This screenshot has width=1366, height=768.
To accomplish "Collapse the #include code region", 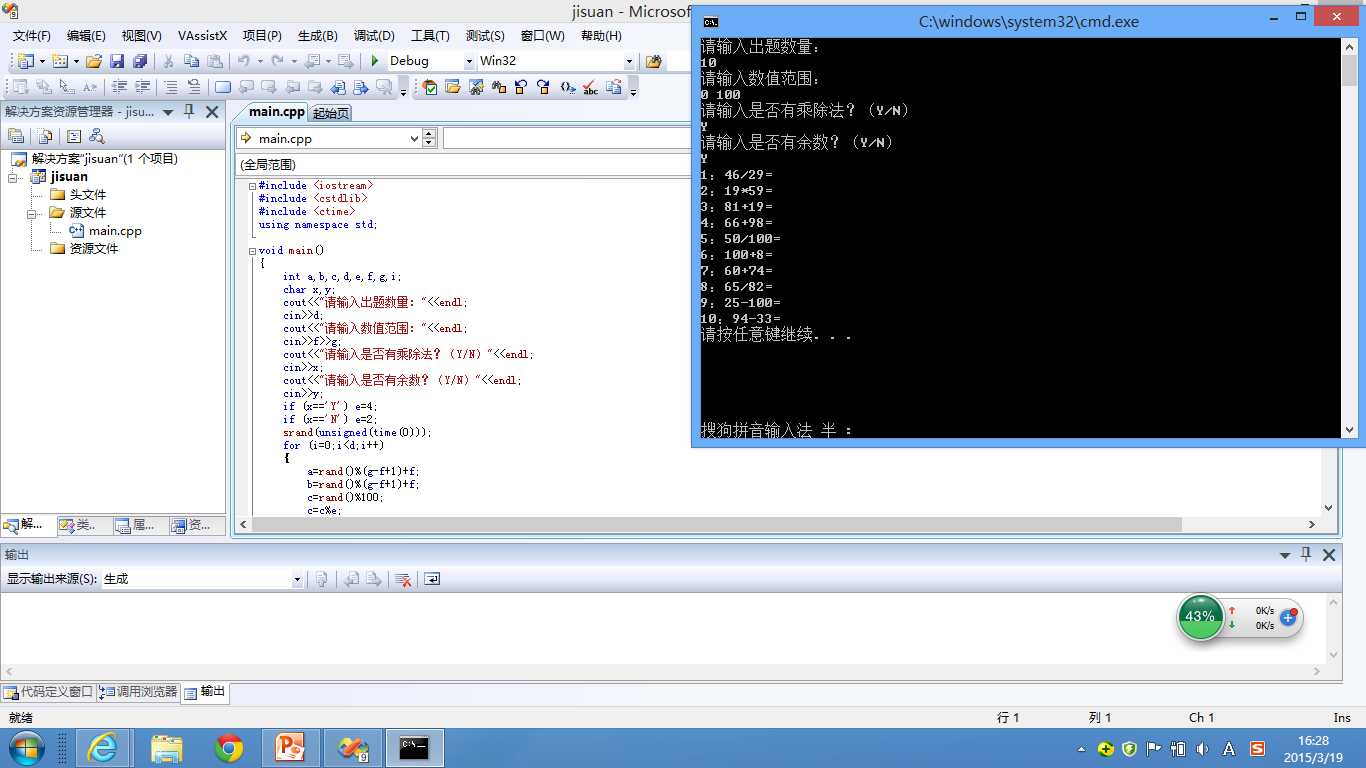I will pos(253,186).
